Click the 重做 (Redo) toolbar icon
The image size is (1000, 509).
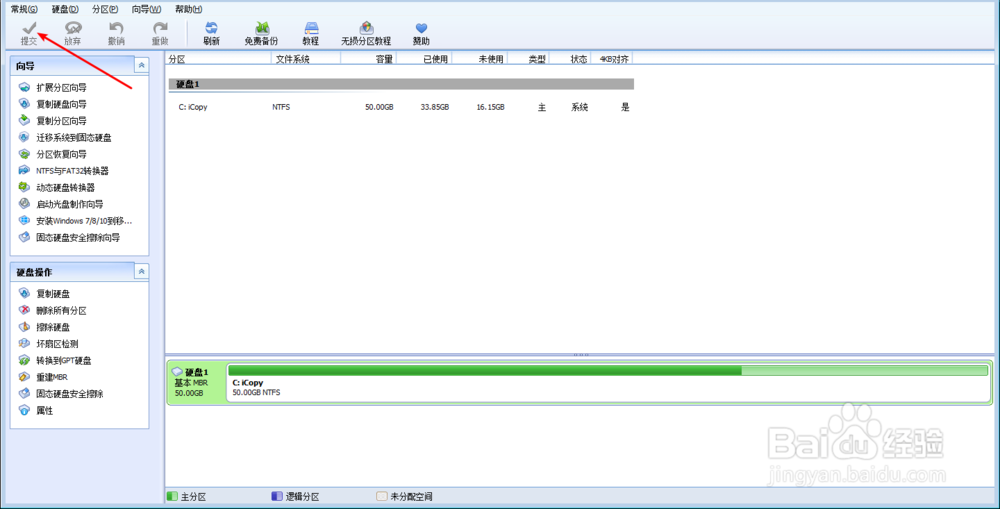click(159, 34)
